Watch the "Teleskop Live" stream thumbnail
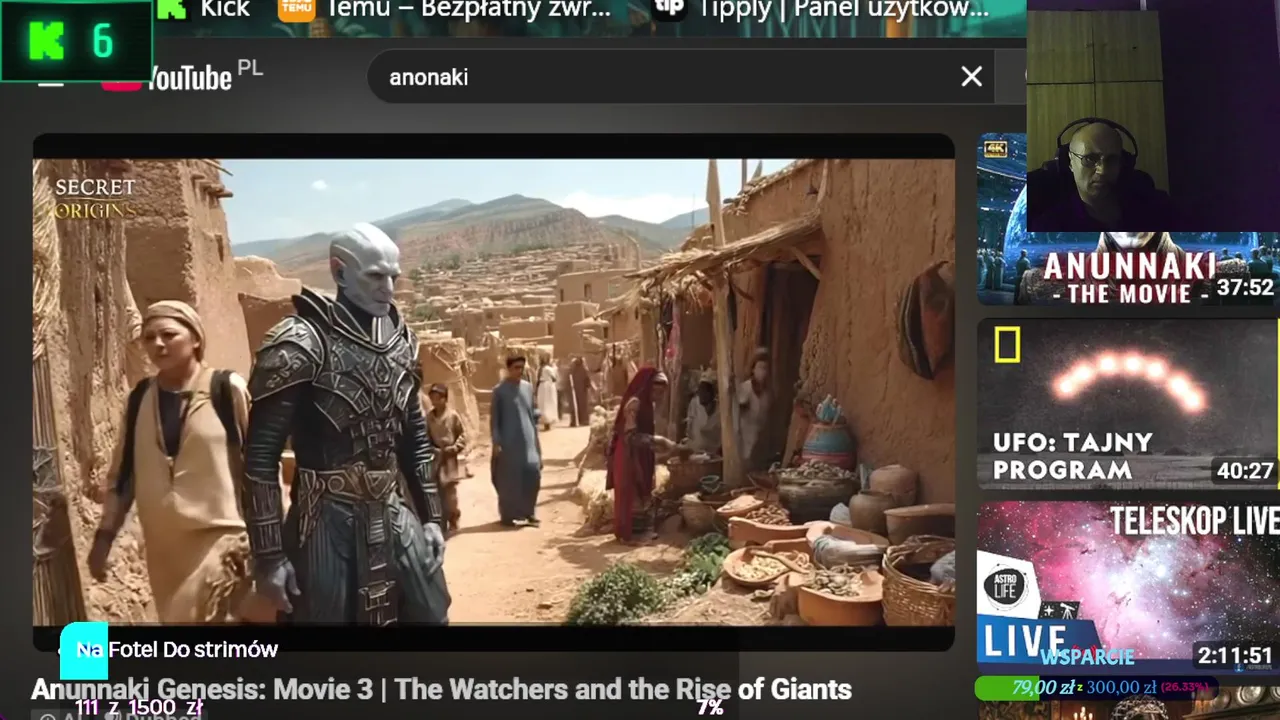The image size is (1280, 720). click(1127, 586)
